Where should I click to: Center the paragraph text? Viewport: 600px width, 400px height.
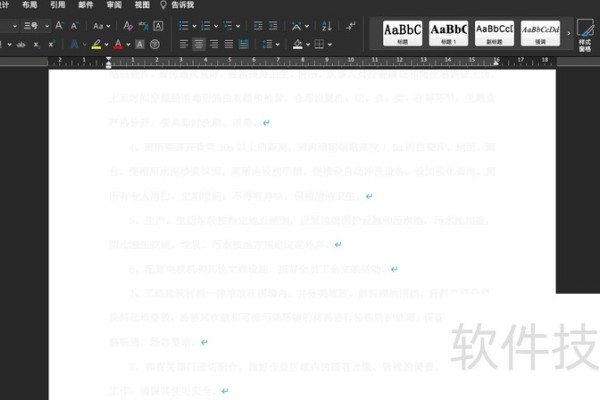(x=199, y=45)
